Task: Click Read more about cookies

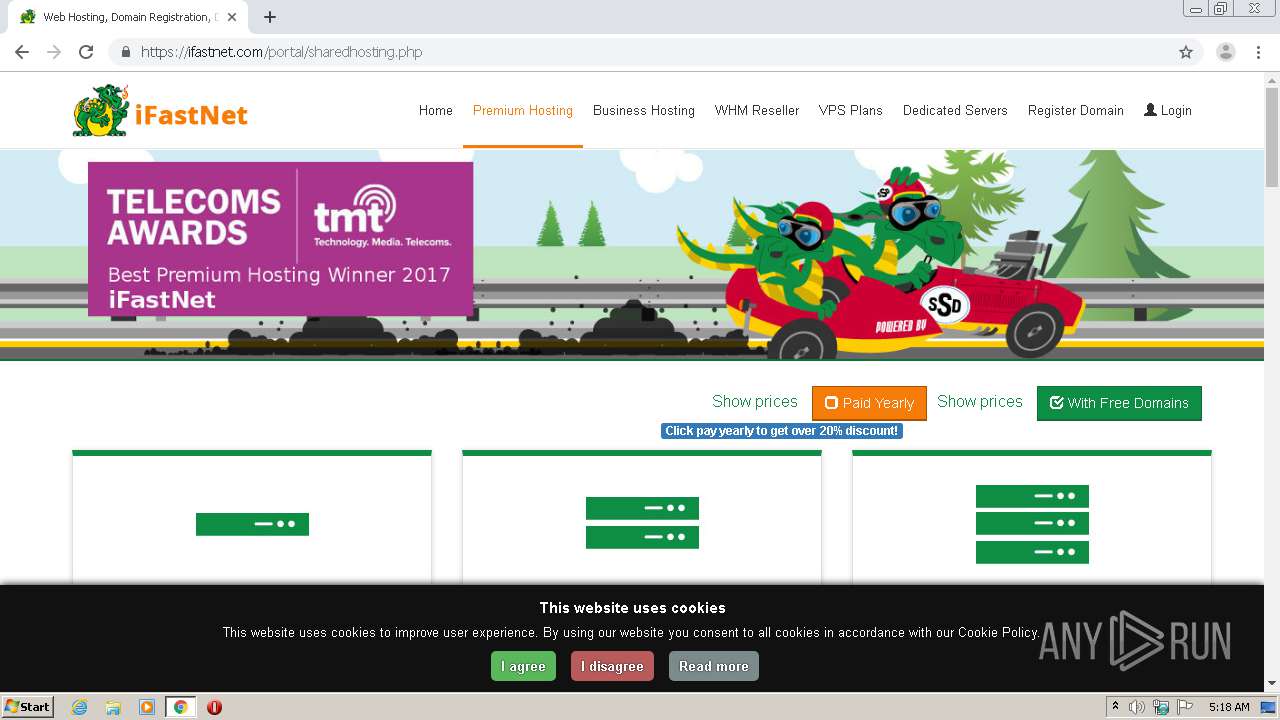Action: pyautogui.click(x=714, y=666)
